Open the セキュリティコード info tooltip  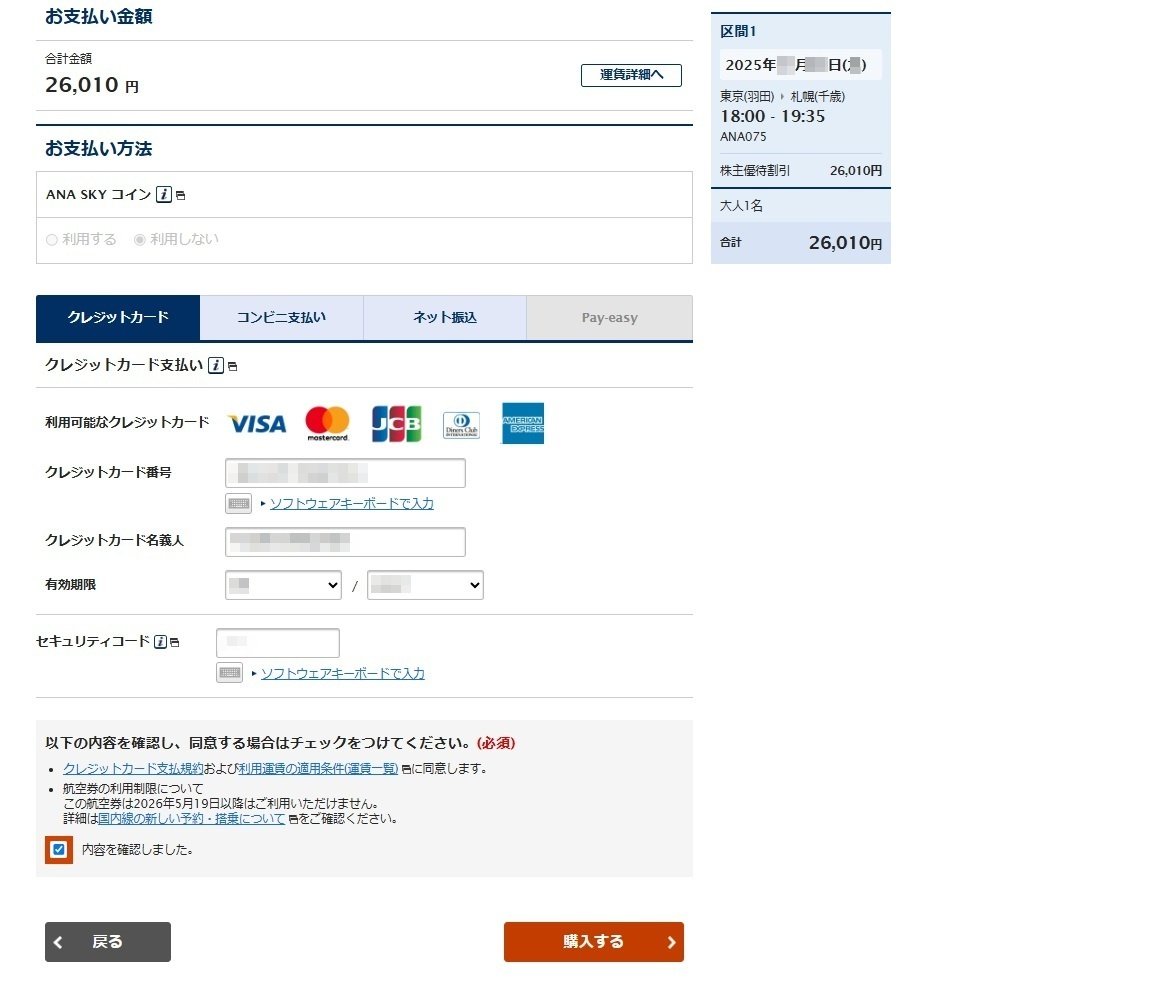pos(159,642)
